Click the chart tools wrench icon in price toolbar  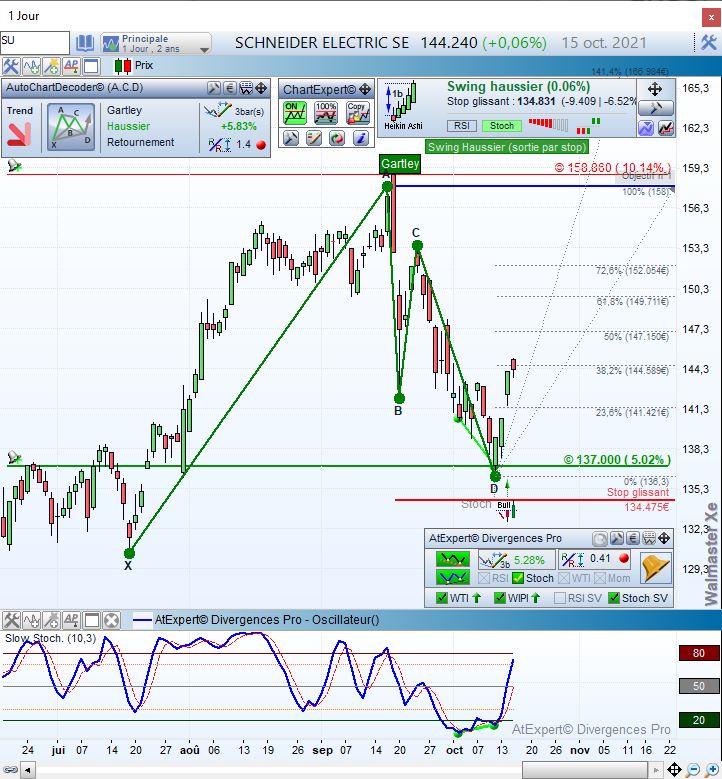tap(10, 66)
